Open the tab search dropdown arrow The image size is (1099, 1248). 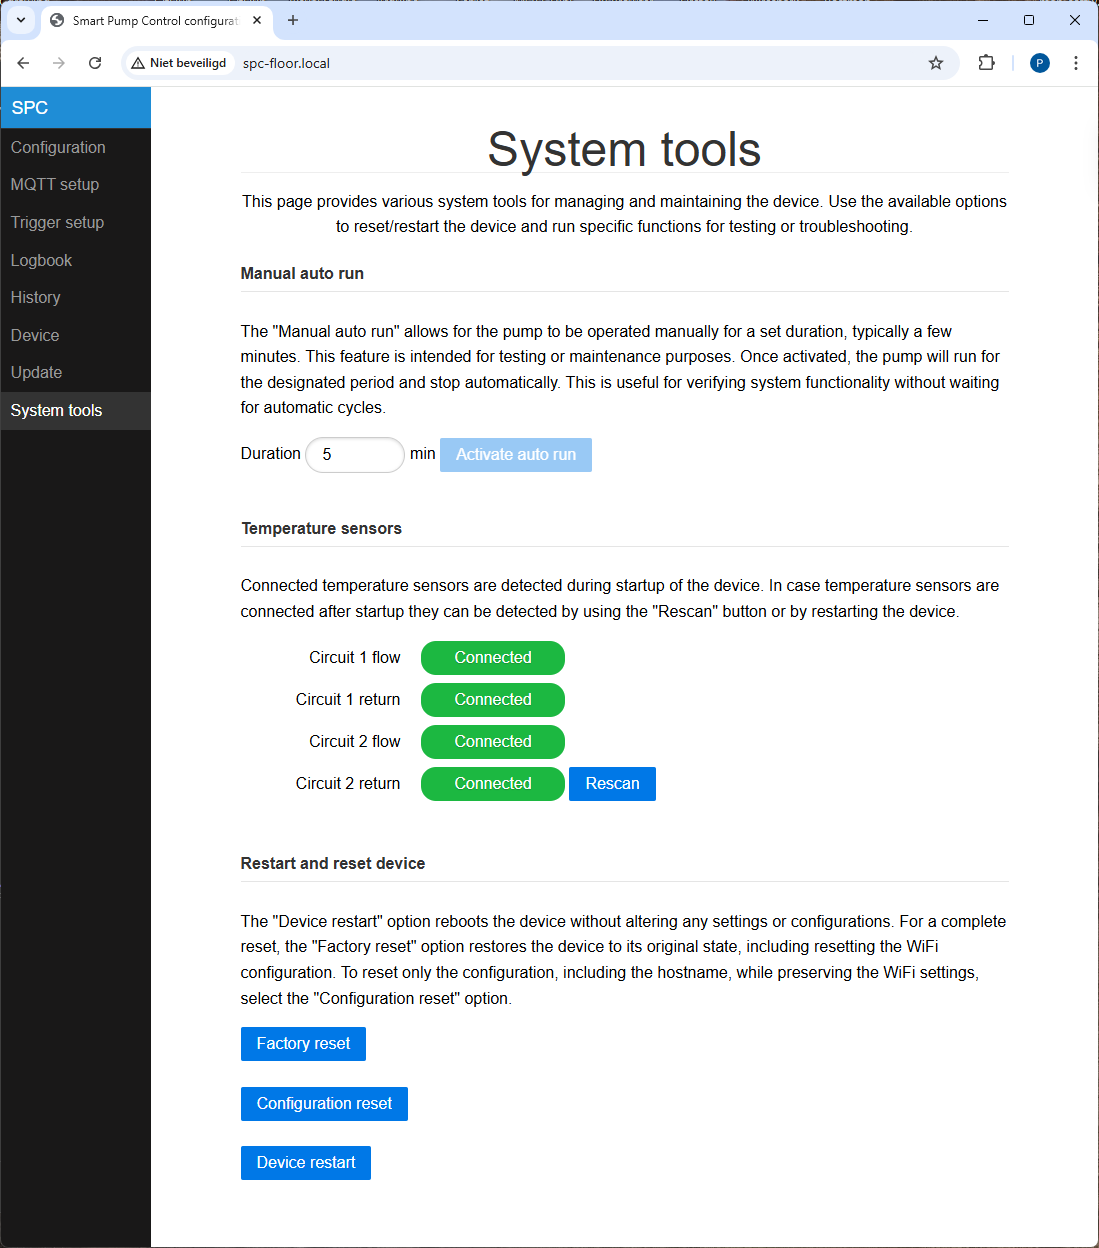pos(21,20)
